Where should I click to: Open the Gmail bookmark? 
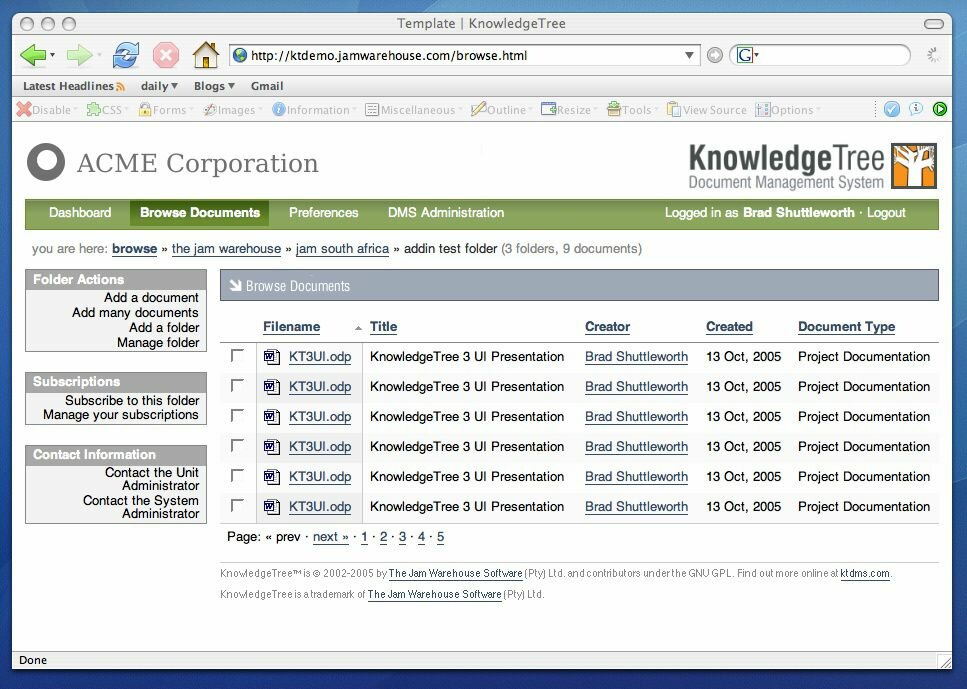tap(267, 86)
